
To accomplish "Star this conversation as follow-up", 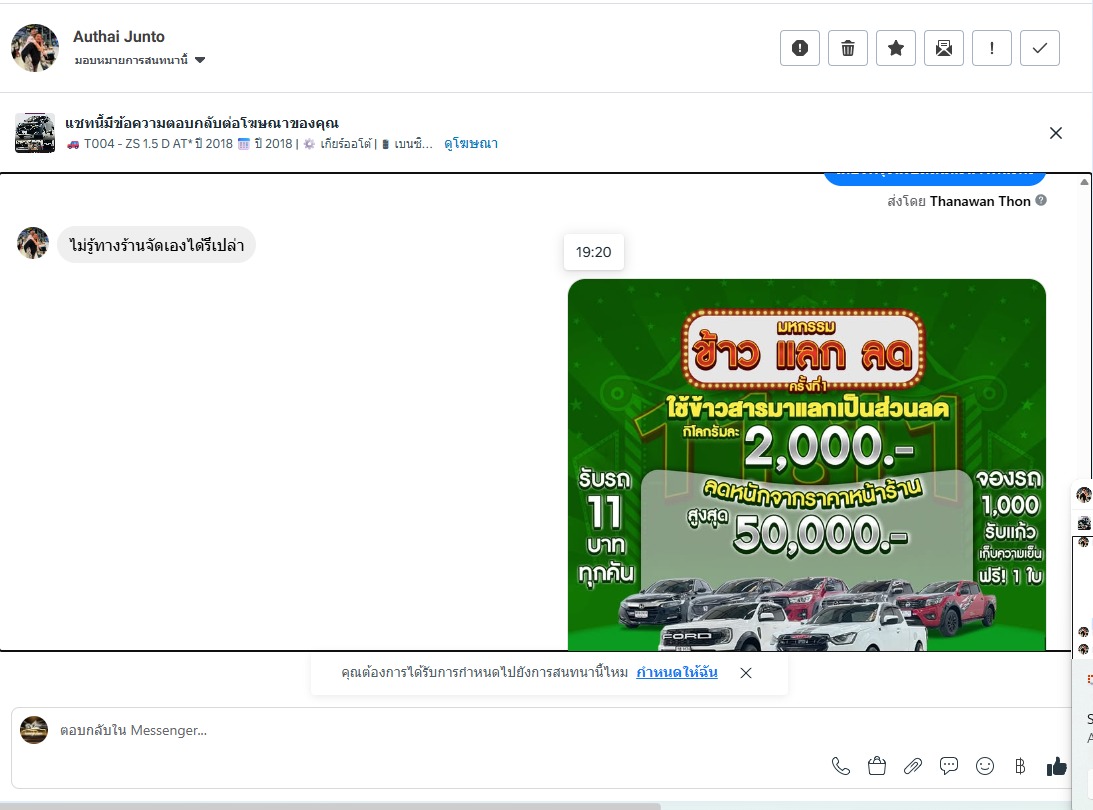I will coord(896,48).
